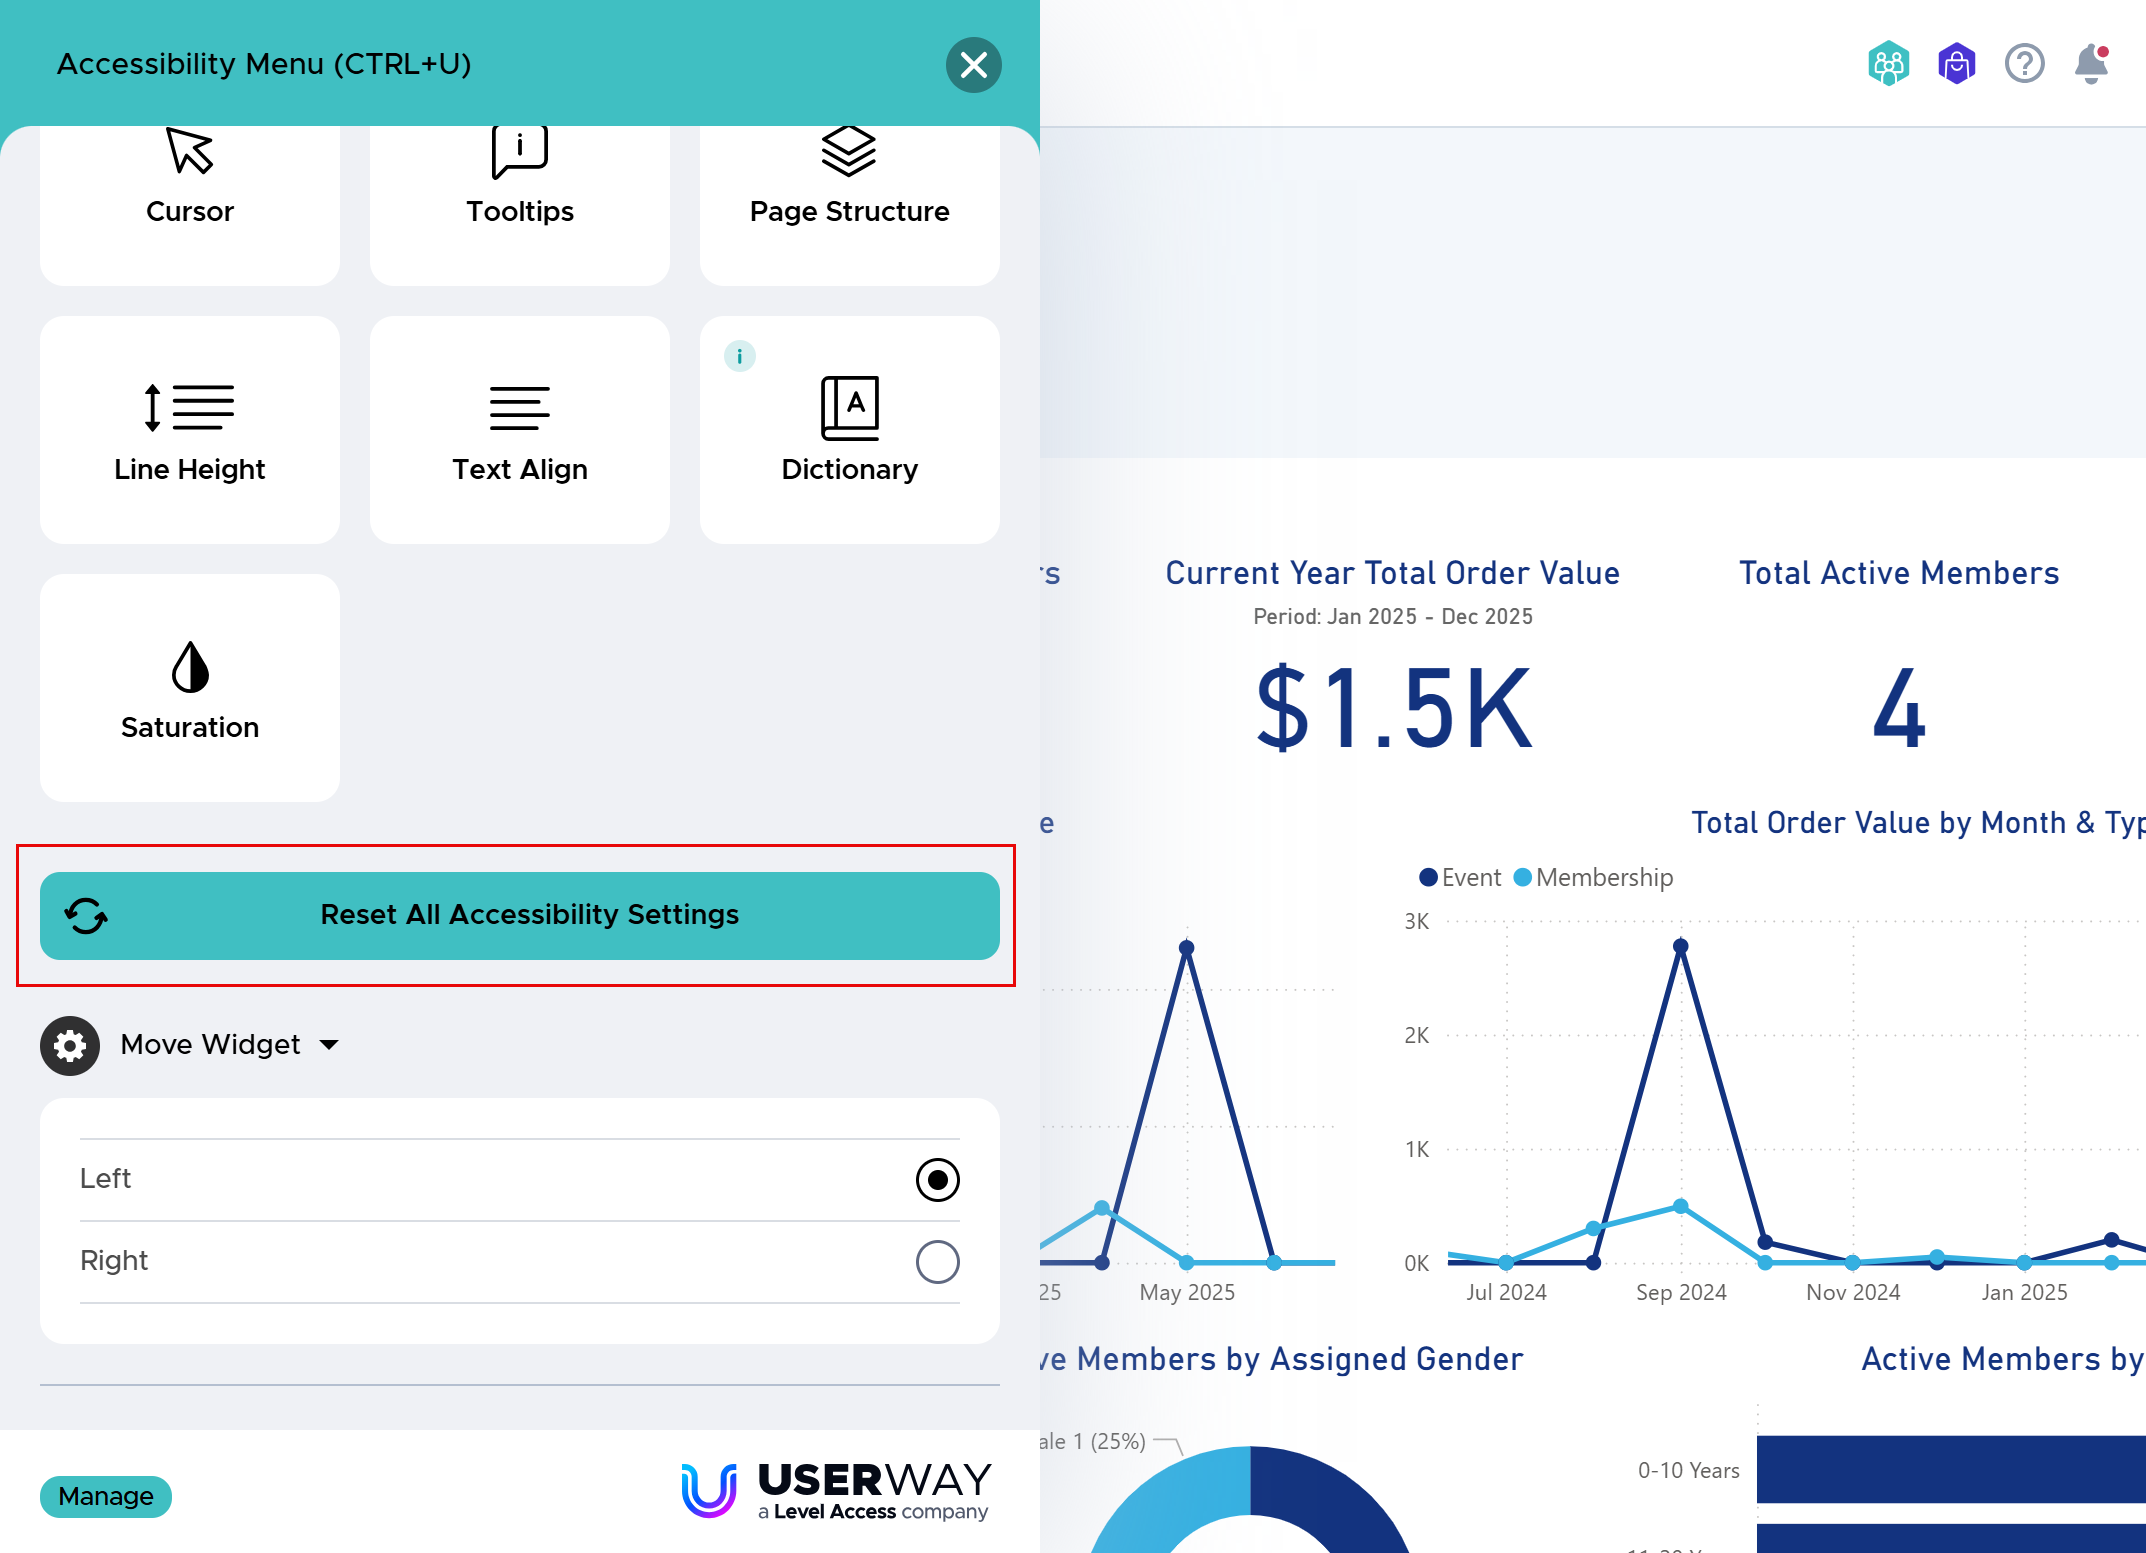Collapse the Move Widget dropdown arrow
2146x1553 pixels.
click(329, 1045)
